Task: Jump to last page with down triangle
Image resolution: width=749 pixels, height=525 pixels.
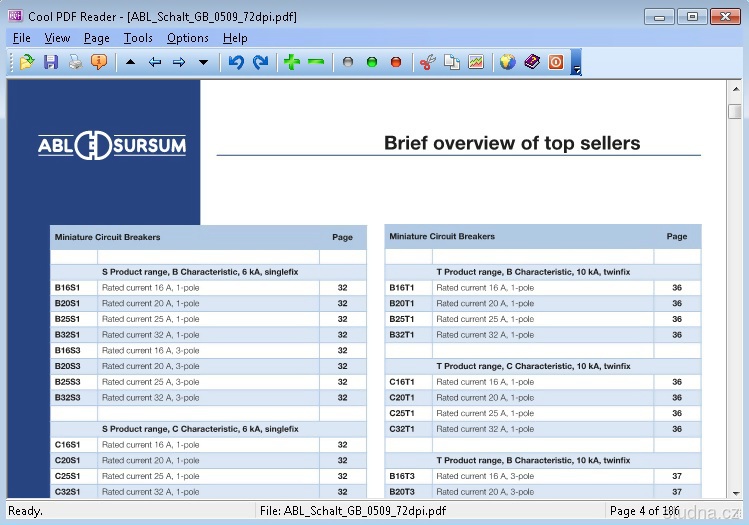Action: pyautogui.click(x=203, y=62)
